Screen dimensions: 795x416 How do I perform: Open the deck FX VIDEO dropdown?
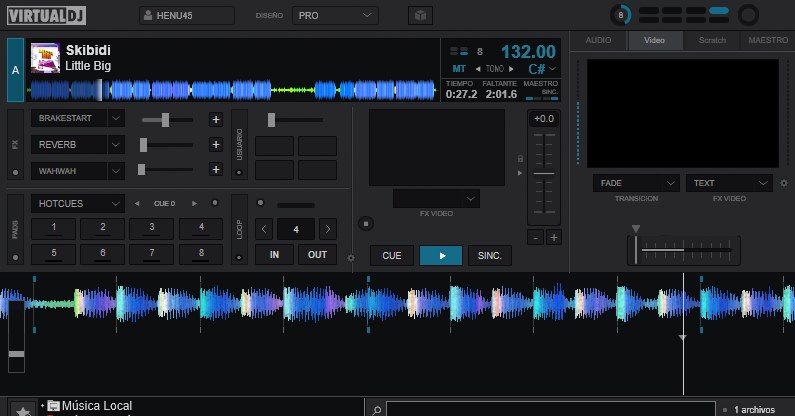point(436,199)
